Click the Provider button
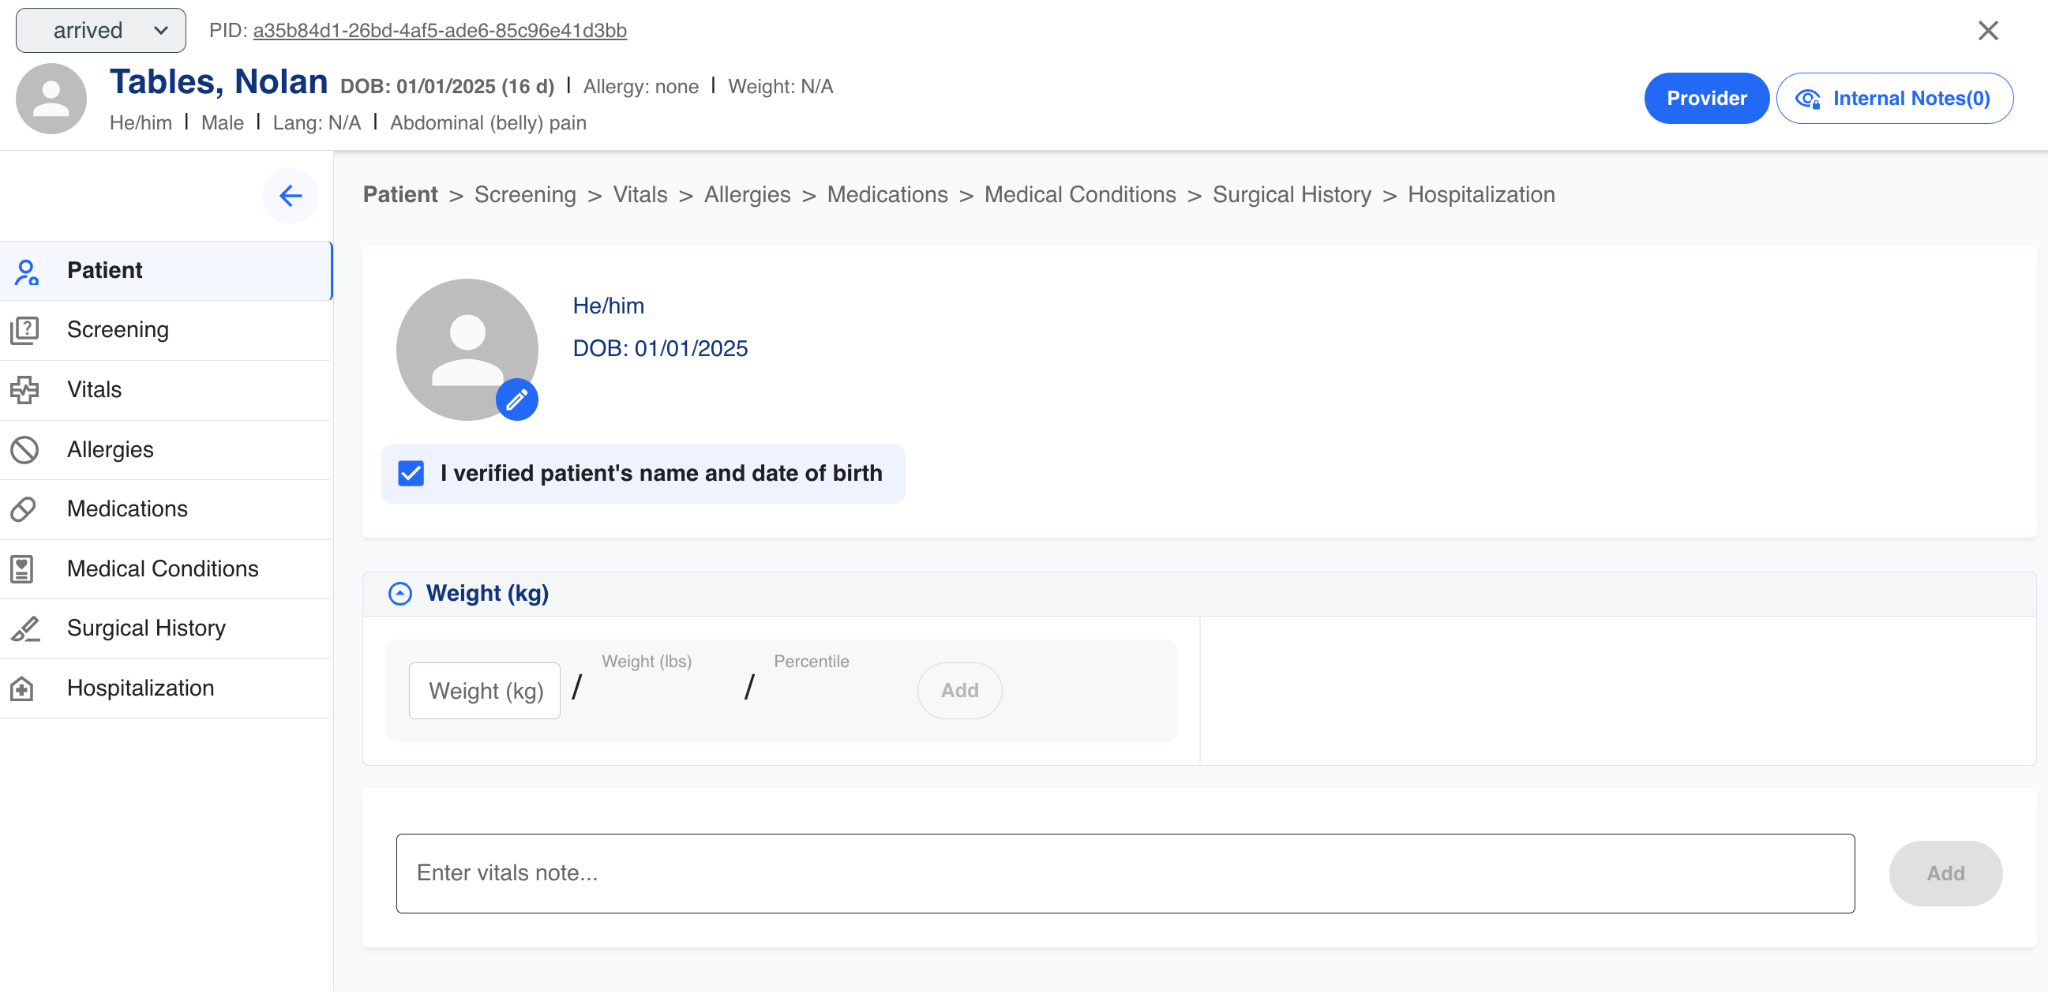Viewport: 2048px width, 992px height. tap(1706, 98)
